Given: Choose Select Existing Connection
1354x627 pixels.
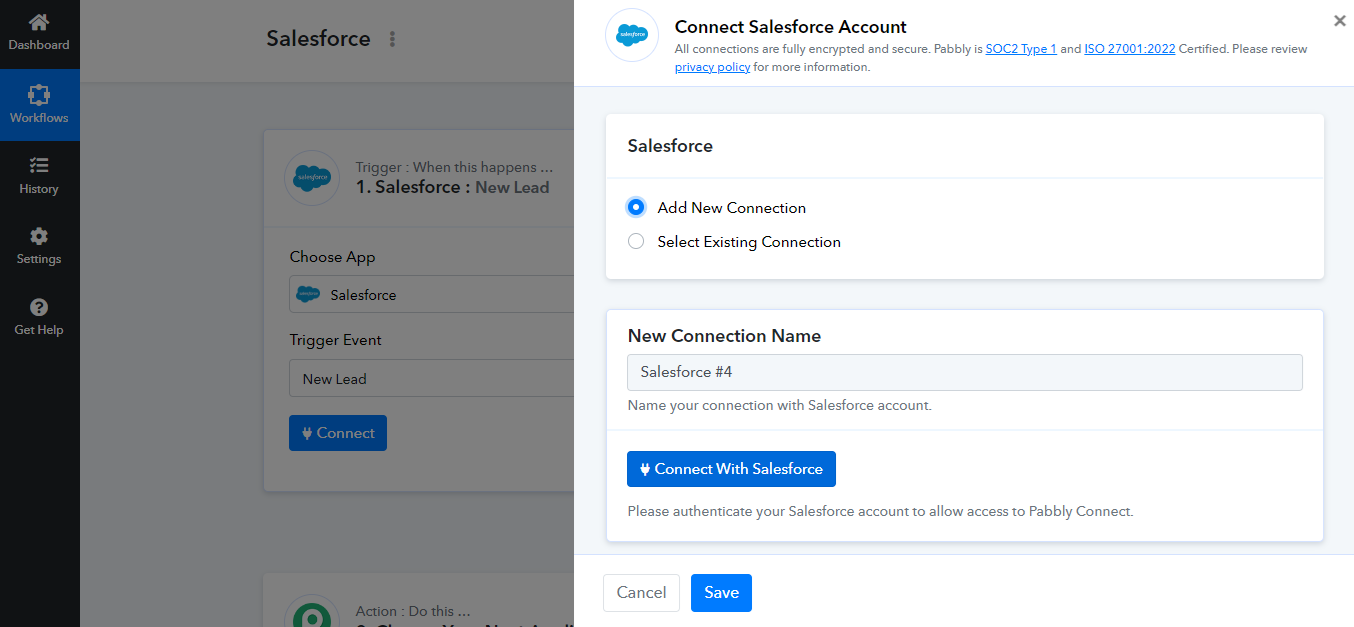Looking at the screenshot, I should click(636, 241).
